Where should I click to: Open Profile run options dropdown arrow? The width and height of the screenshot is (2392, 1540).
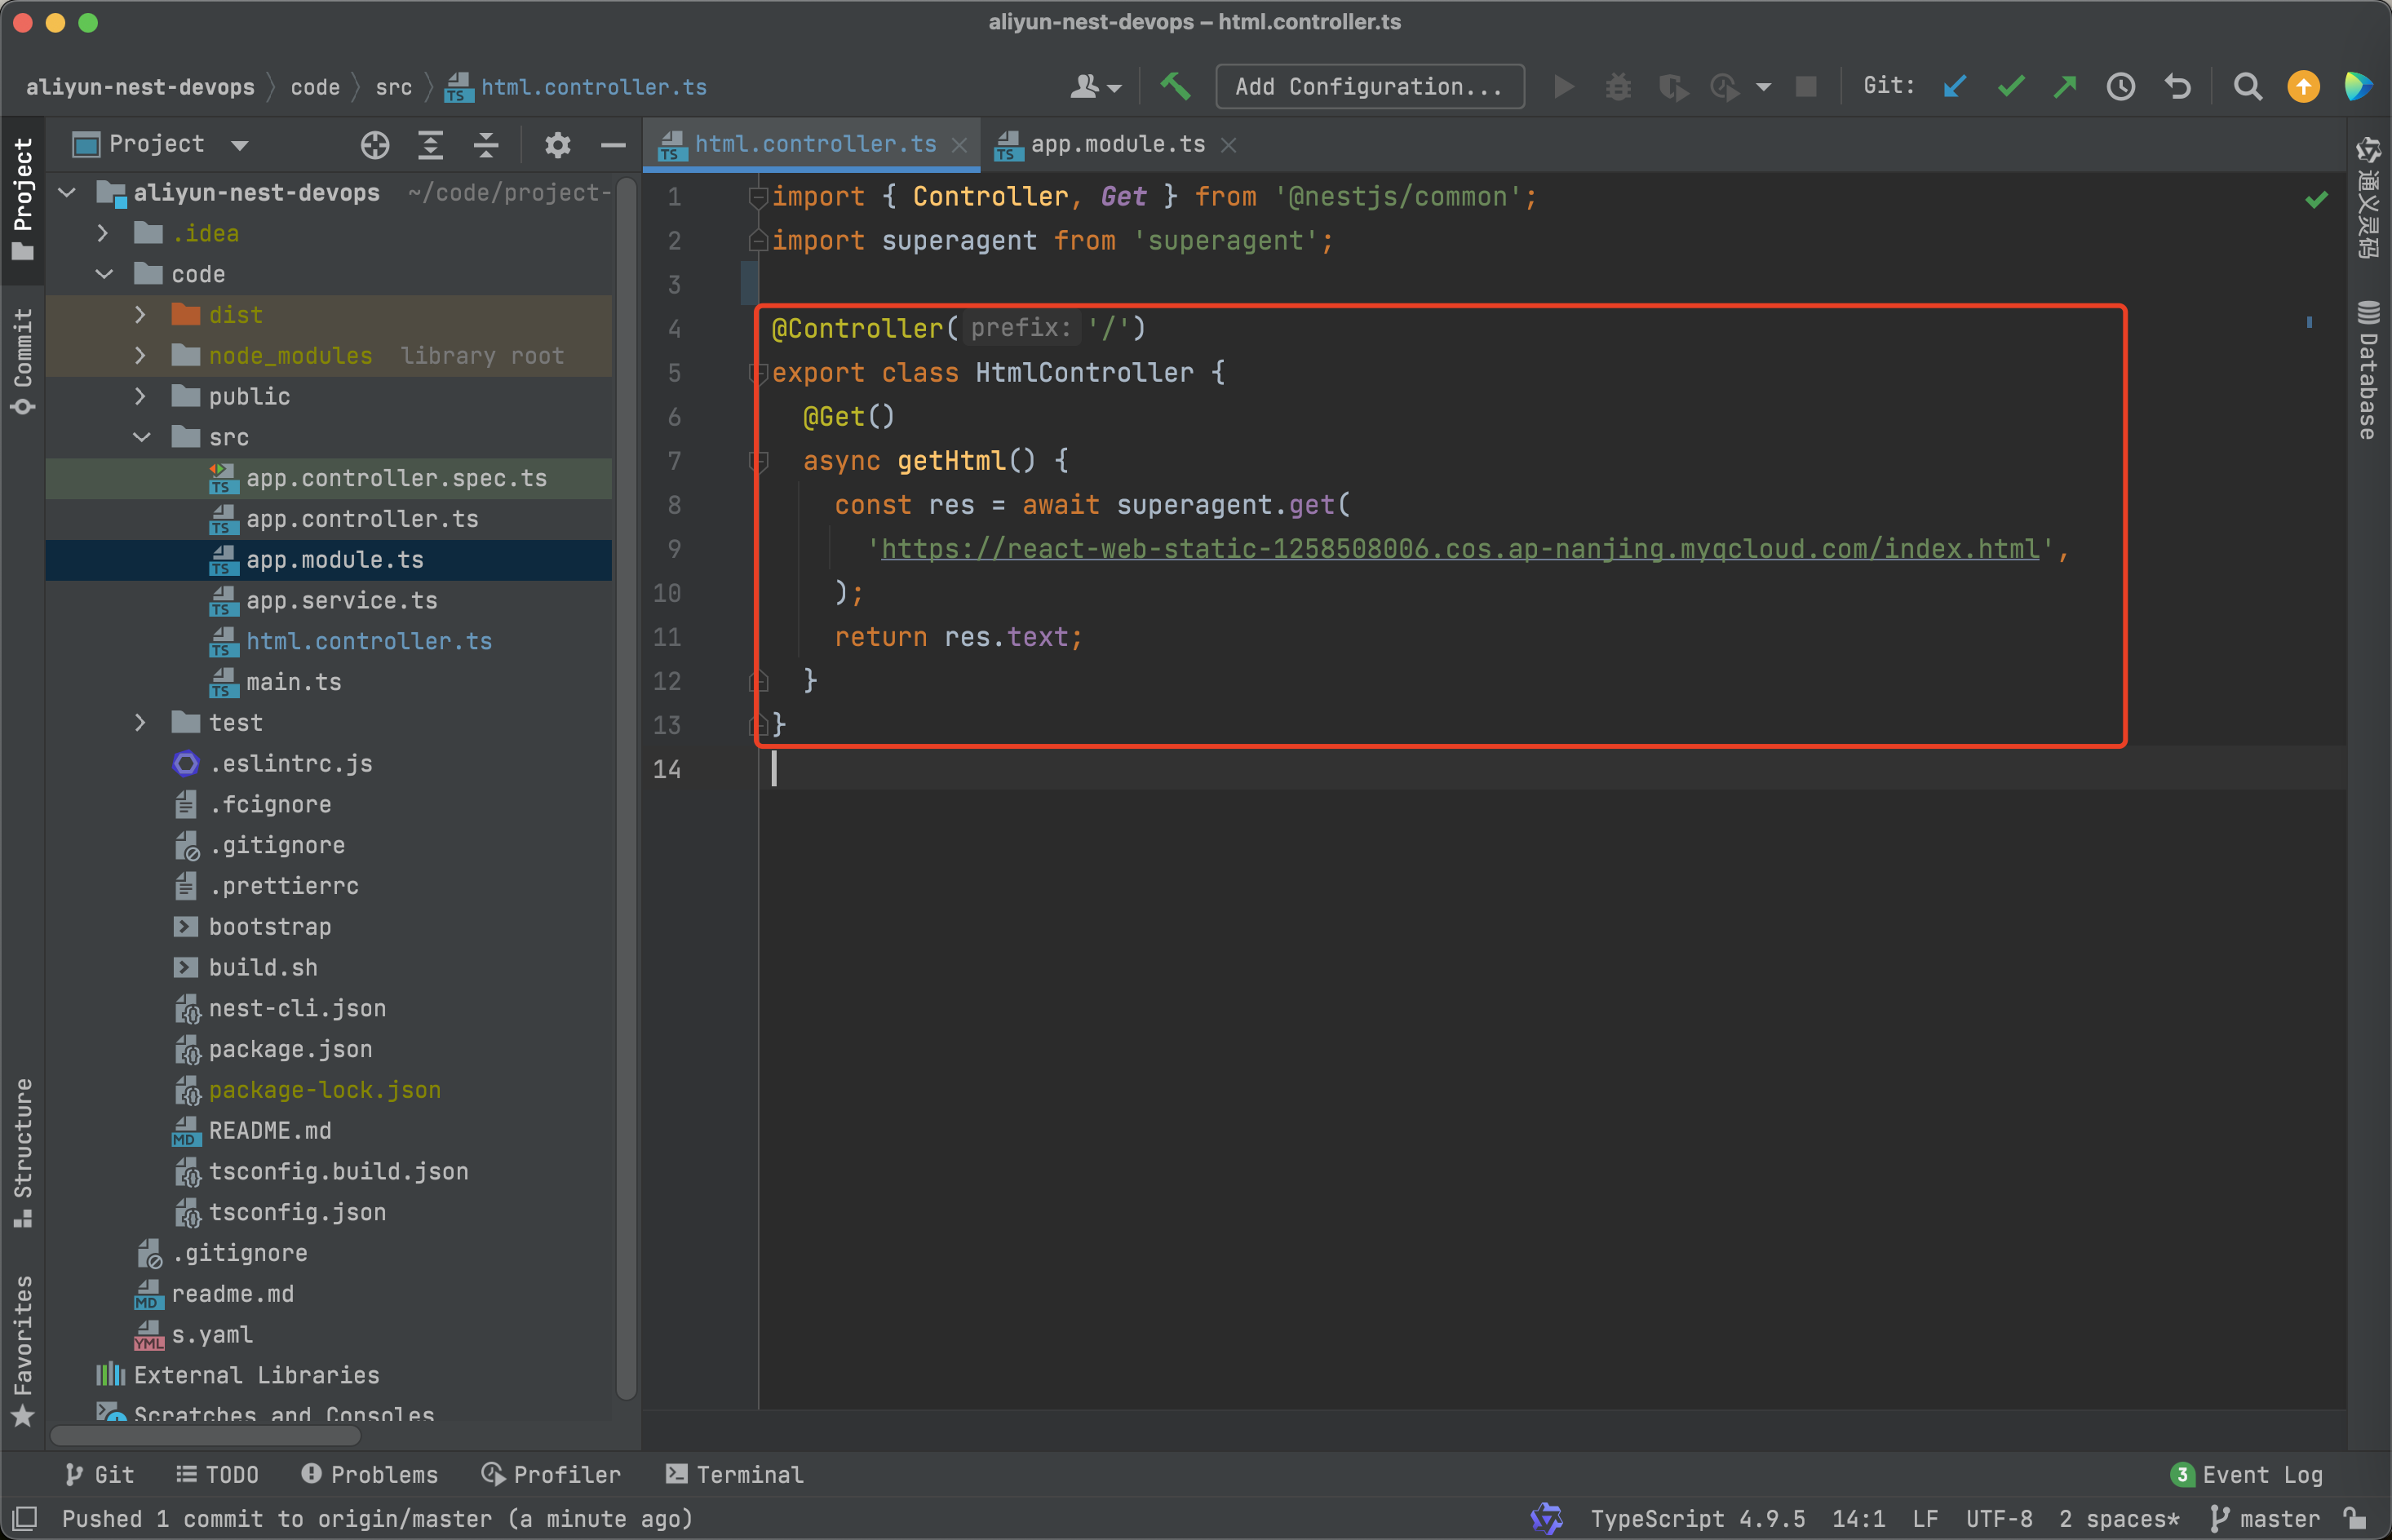[1764, 87]
